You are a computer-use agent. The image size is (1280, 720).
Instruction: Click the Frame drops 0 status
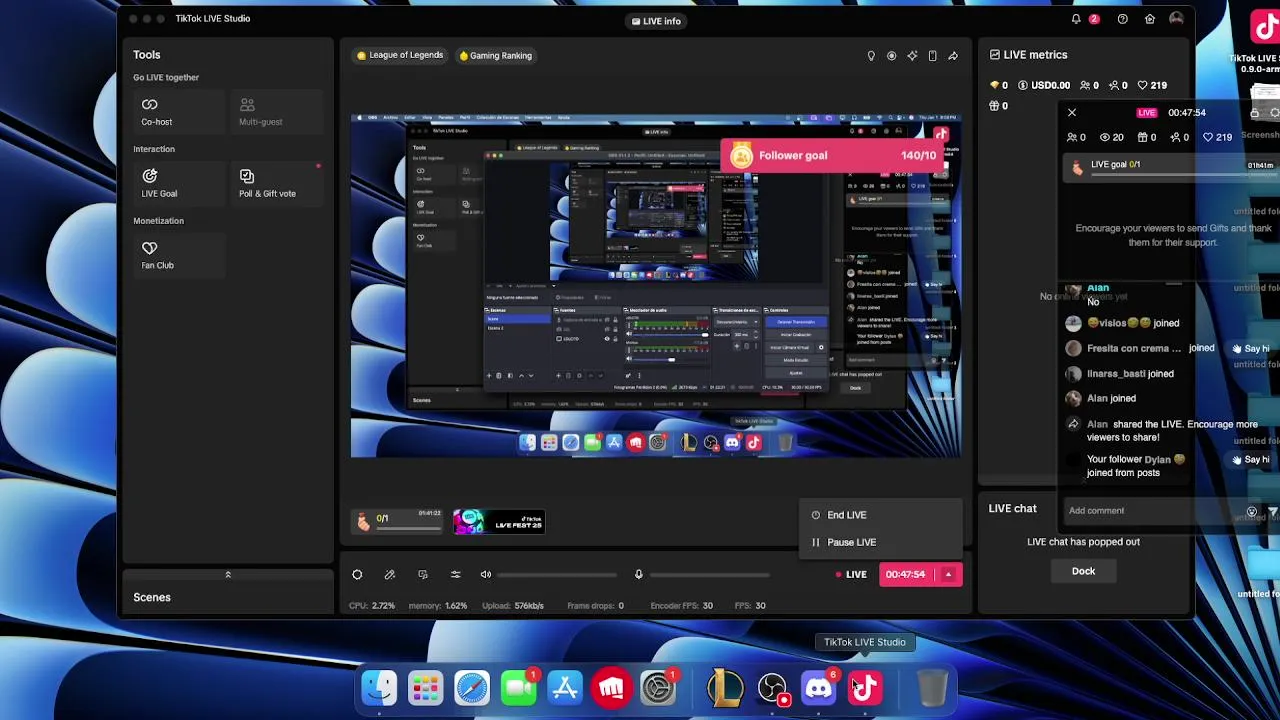tap(595, 606)
